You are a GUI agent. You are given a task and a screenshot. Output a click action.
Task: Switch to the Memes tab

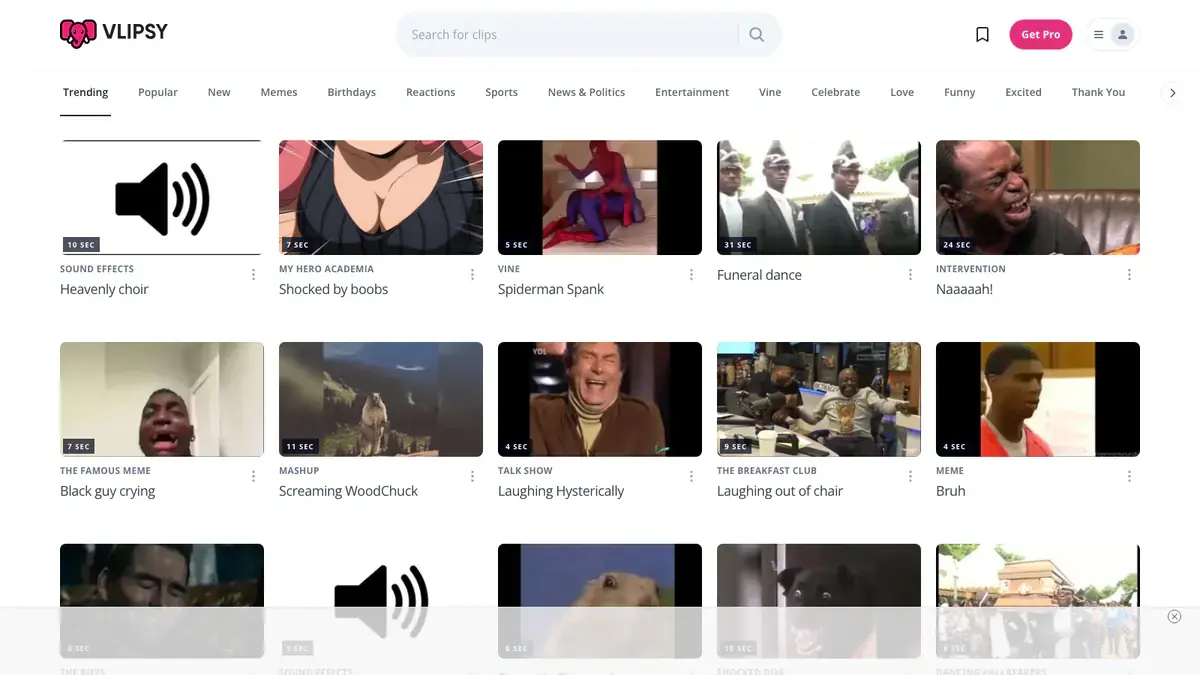point(279,92)
